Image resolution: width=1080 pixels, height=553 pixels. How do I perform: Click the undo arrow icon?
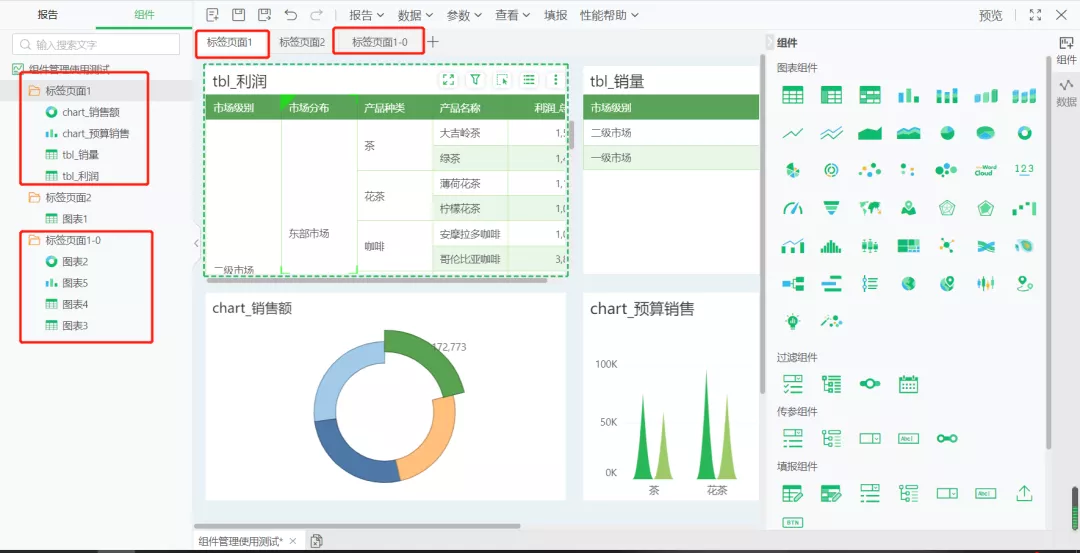[291, 14]
